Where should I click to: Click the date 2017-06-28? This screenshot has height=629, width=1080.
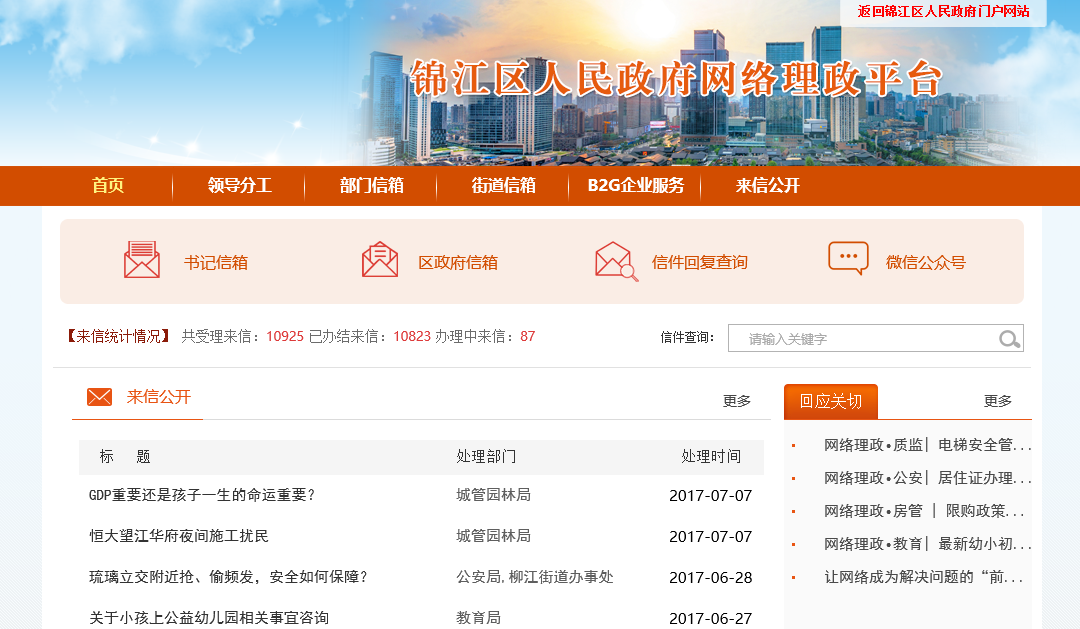pos(711,578)
